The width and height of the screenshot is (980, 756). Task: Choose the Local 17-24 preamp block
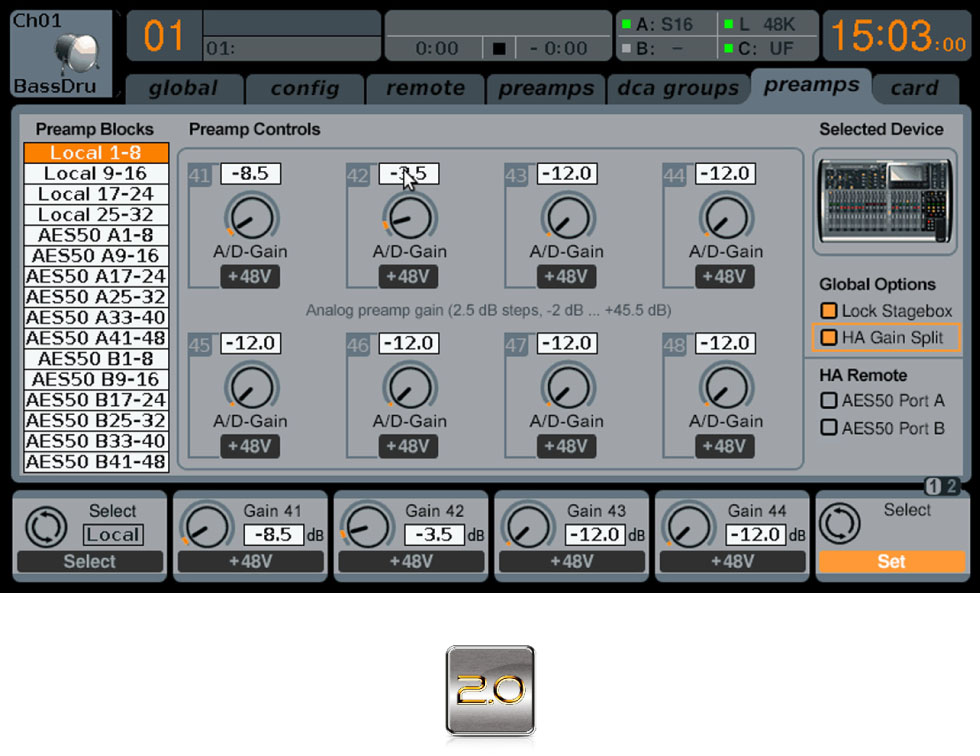pyautogui.click(x=95, y=194)
